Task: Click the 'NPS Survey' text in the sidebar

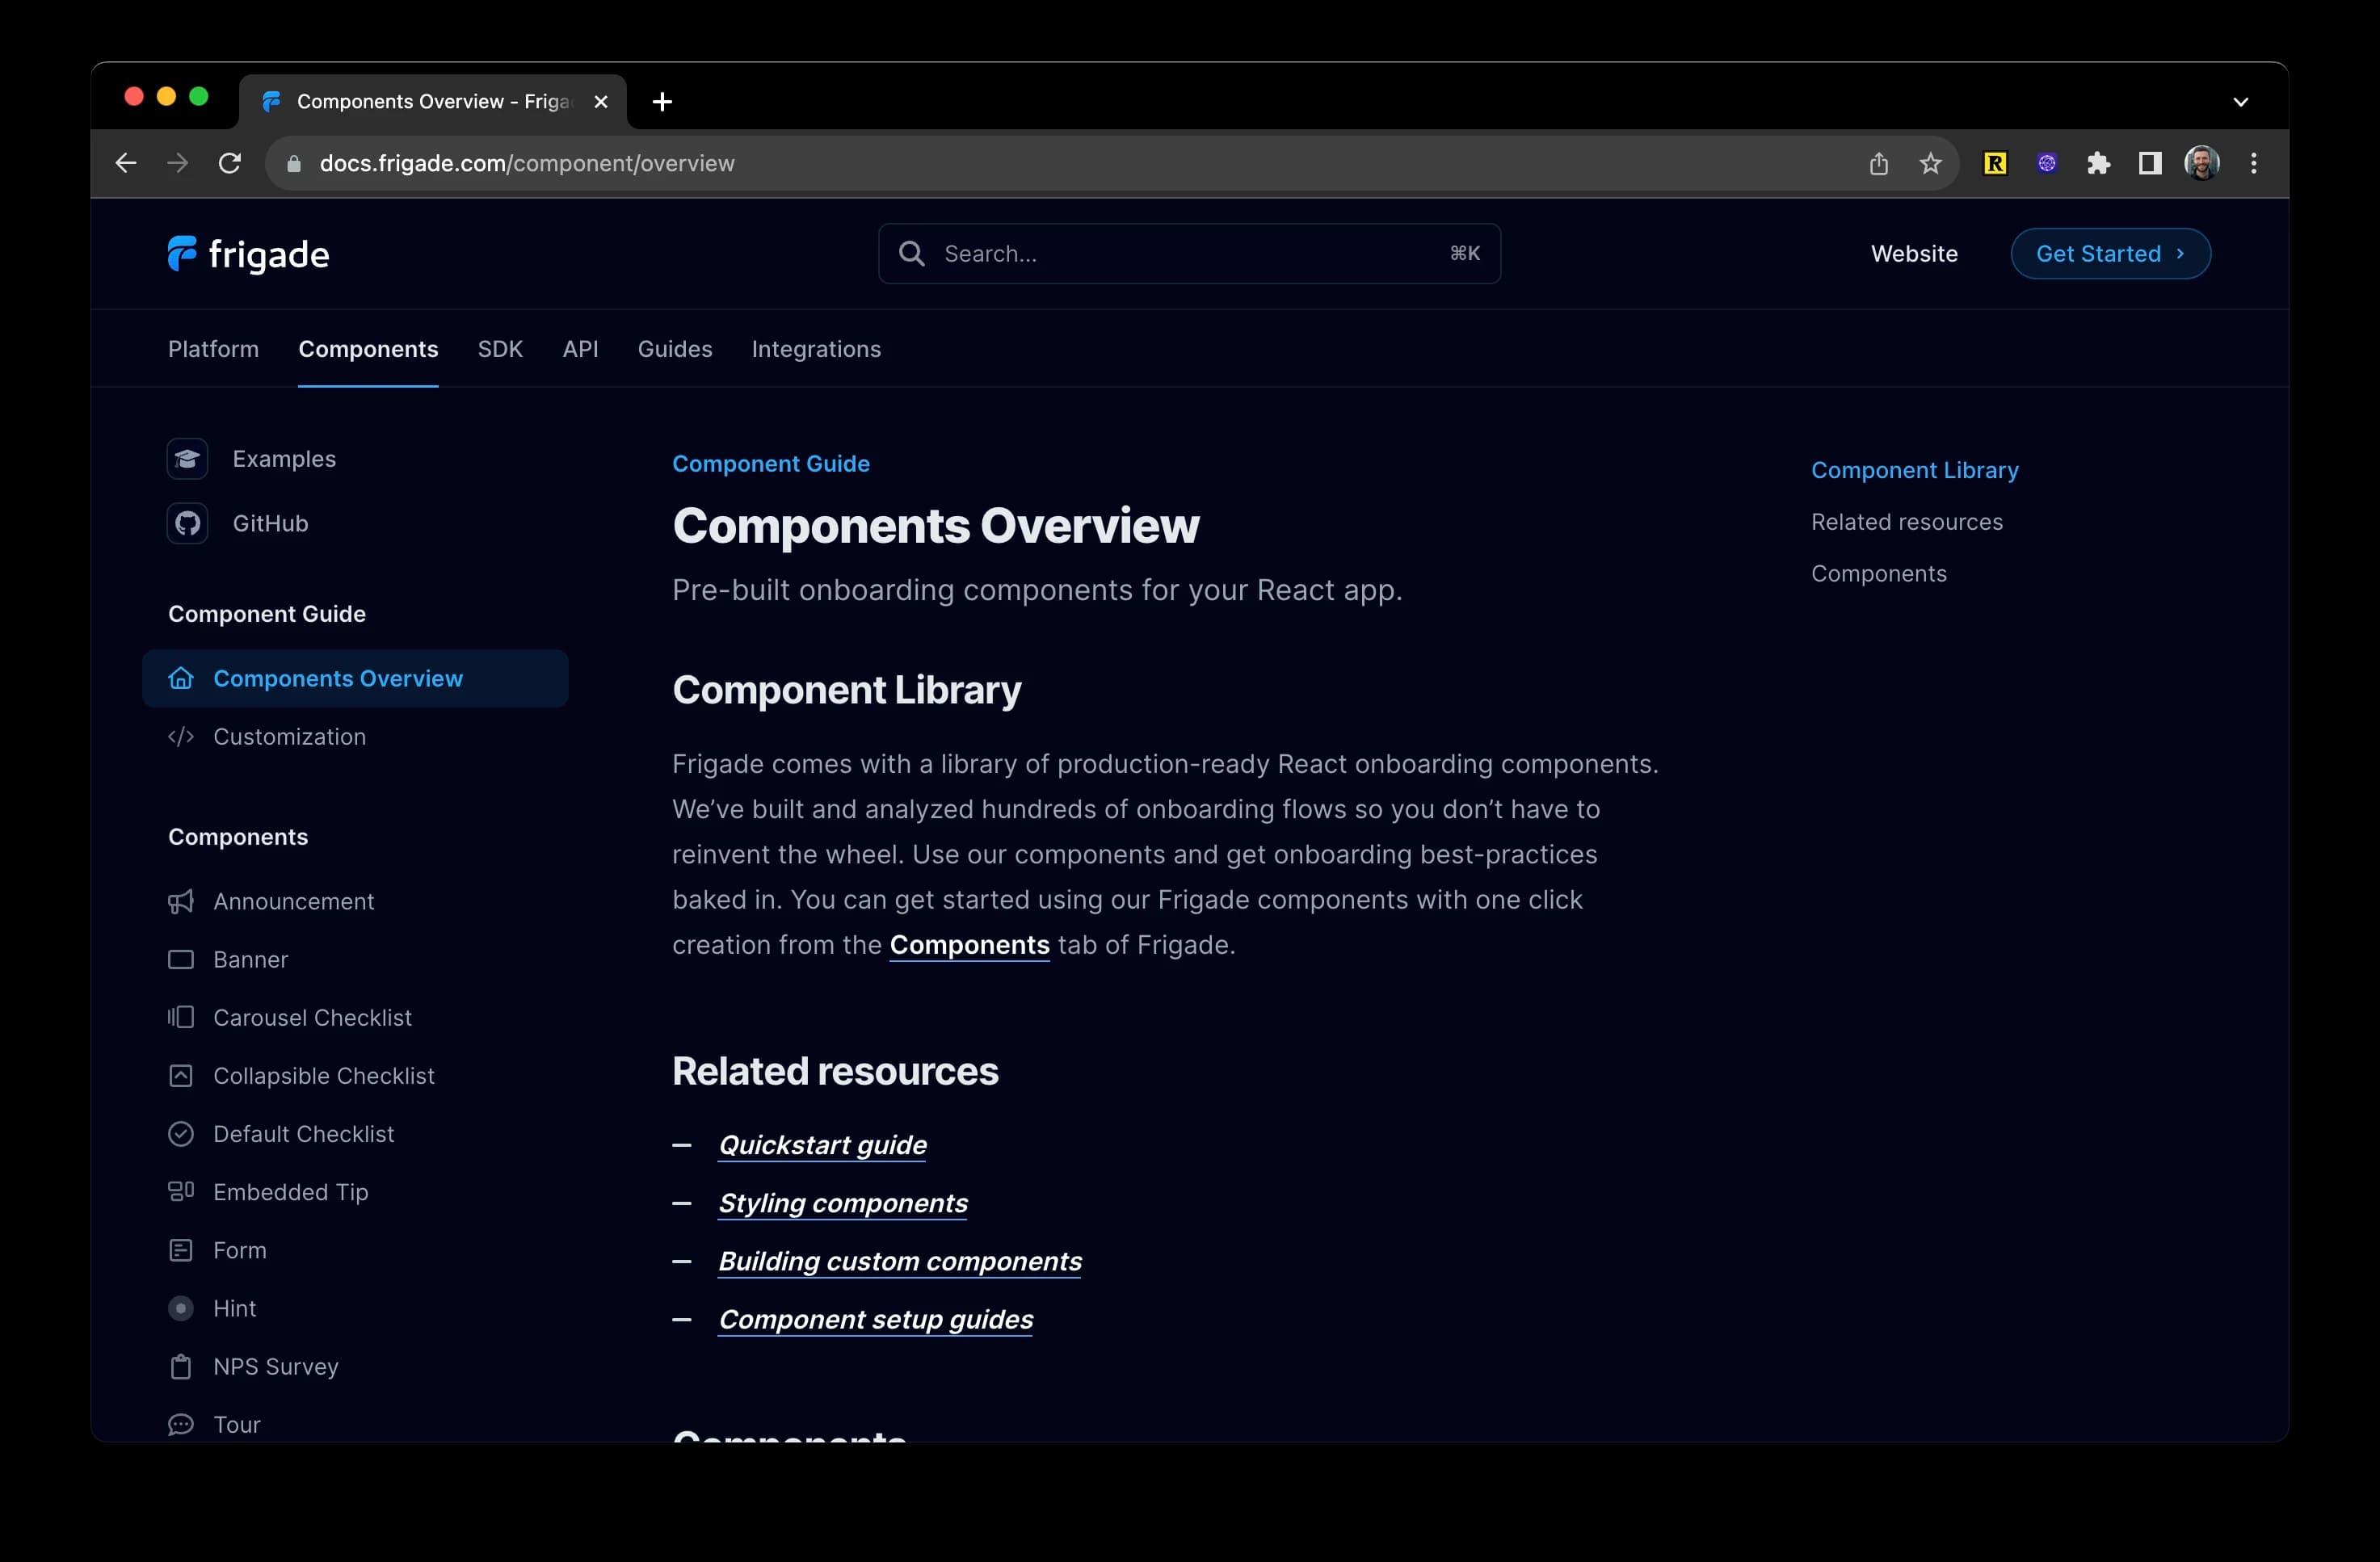Action: tap(275, 1366)
